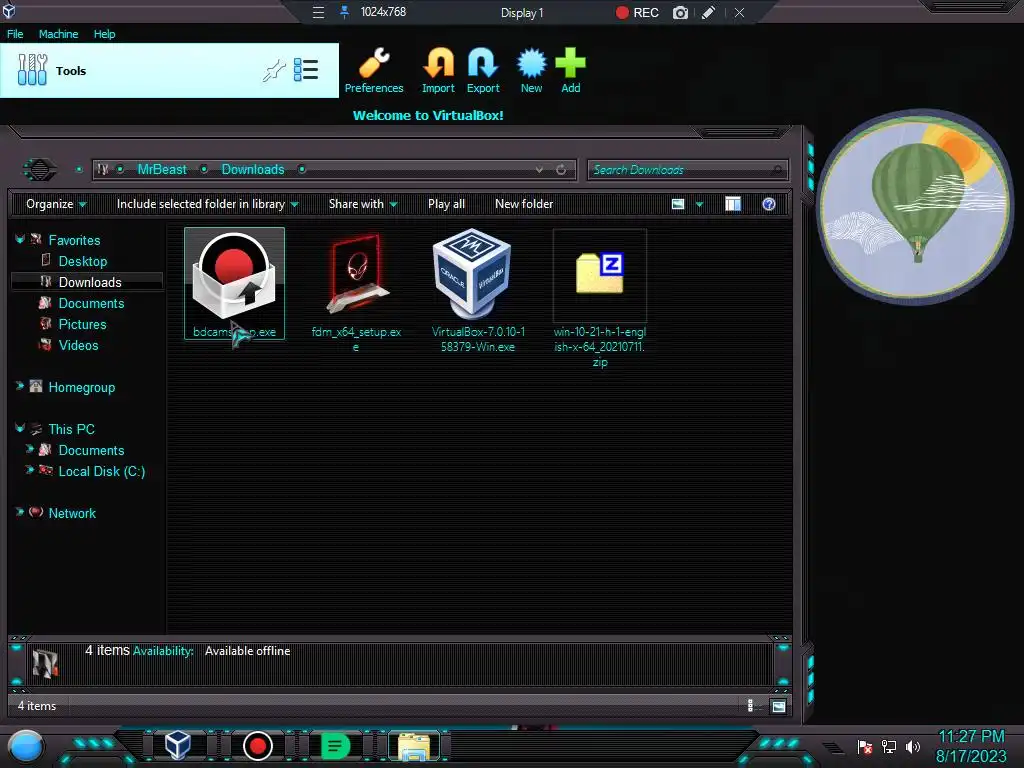Select bdcamsetup.exe file icon
Screen dimensions: 1024x768
click(x=234, y=283)
